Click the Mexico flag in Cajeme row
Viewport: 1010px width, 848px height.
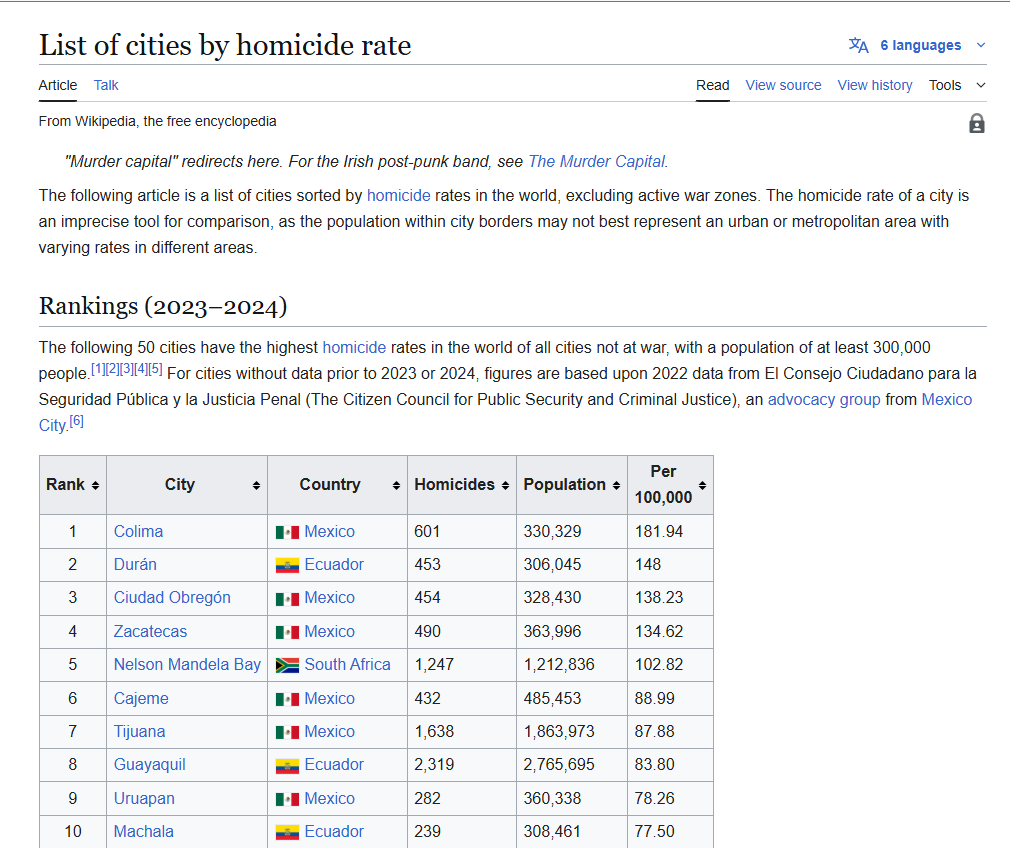point(287,699)
